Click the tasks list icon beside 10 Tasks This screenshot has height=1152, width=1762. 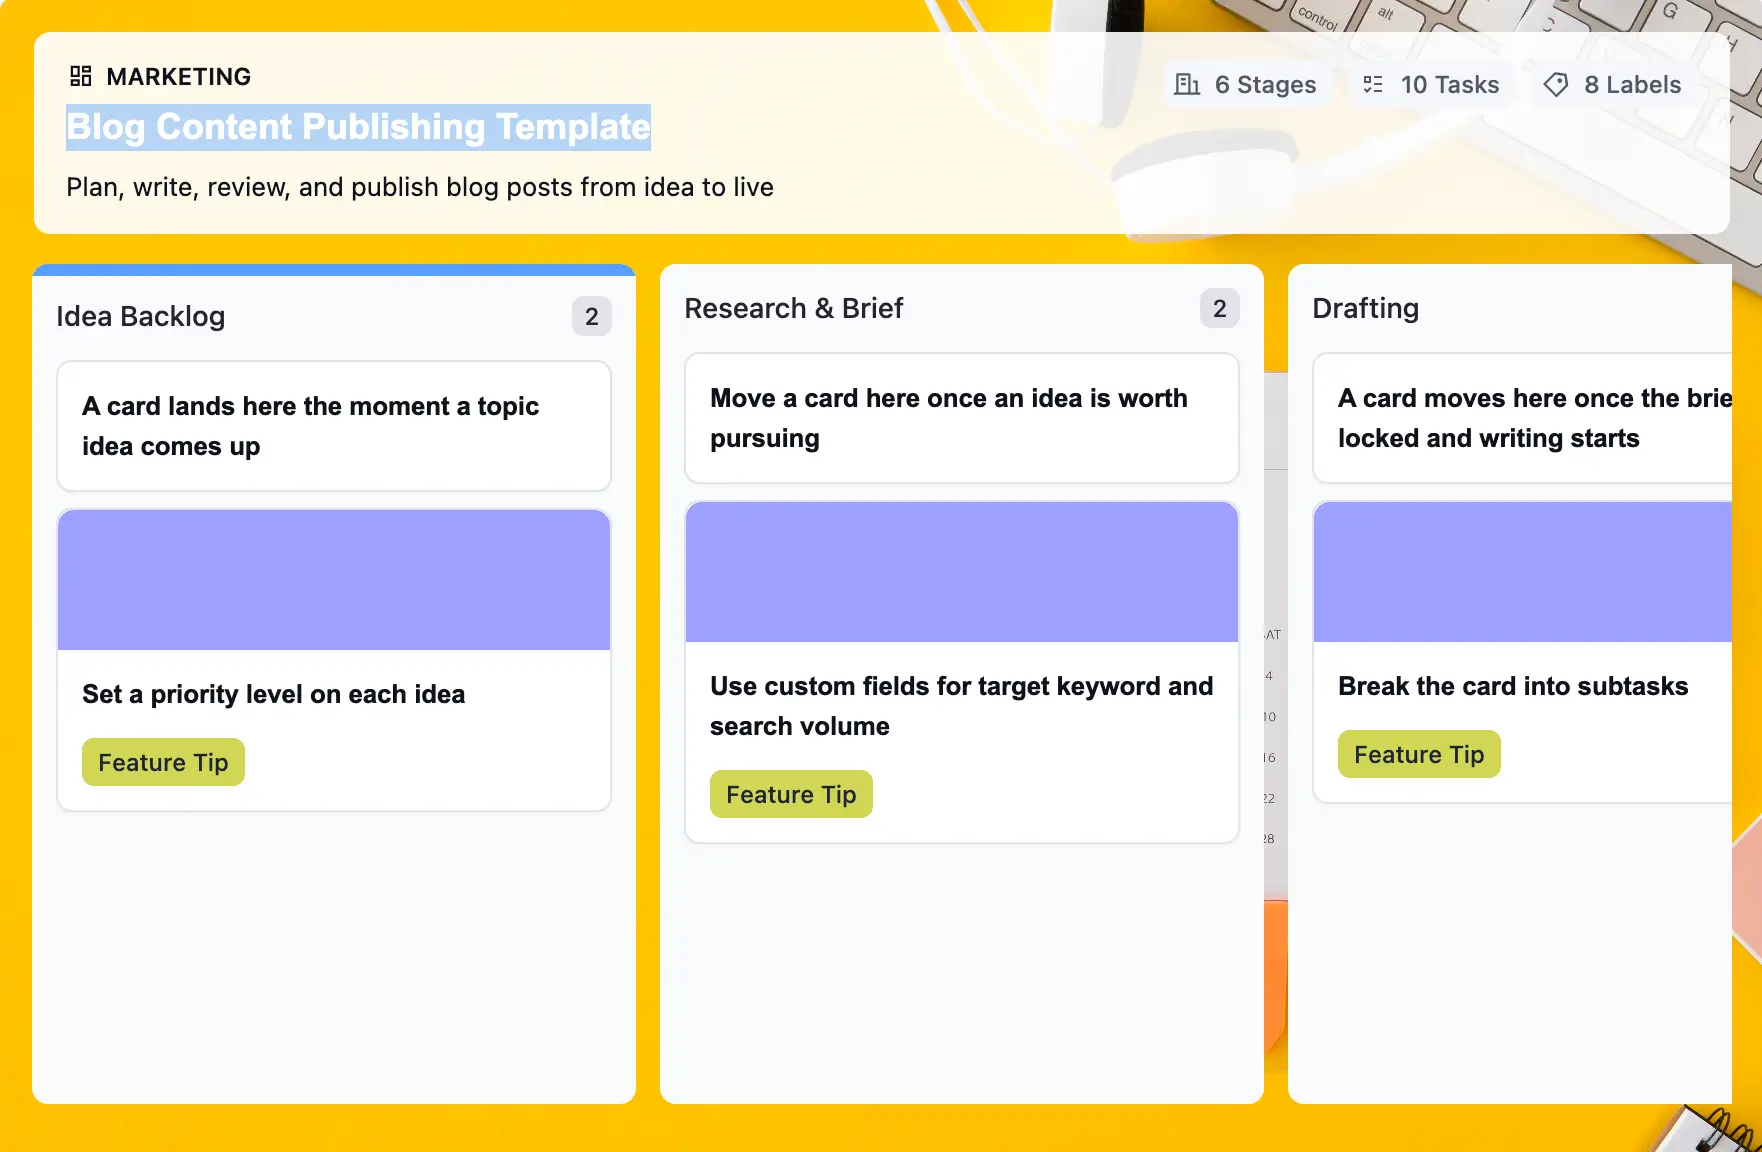pos(1373,85)
